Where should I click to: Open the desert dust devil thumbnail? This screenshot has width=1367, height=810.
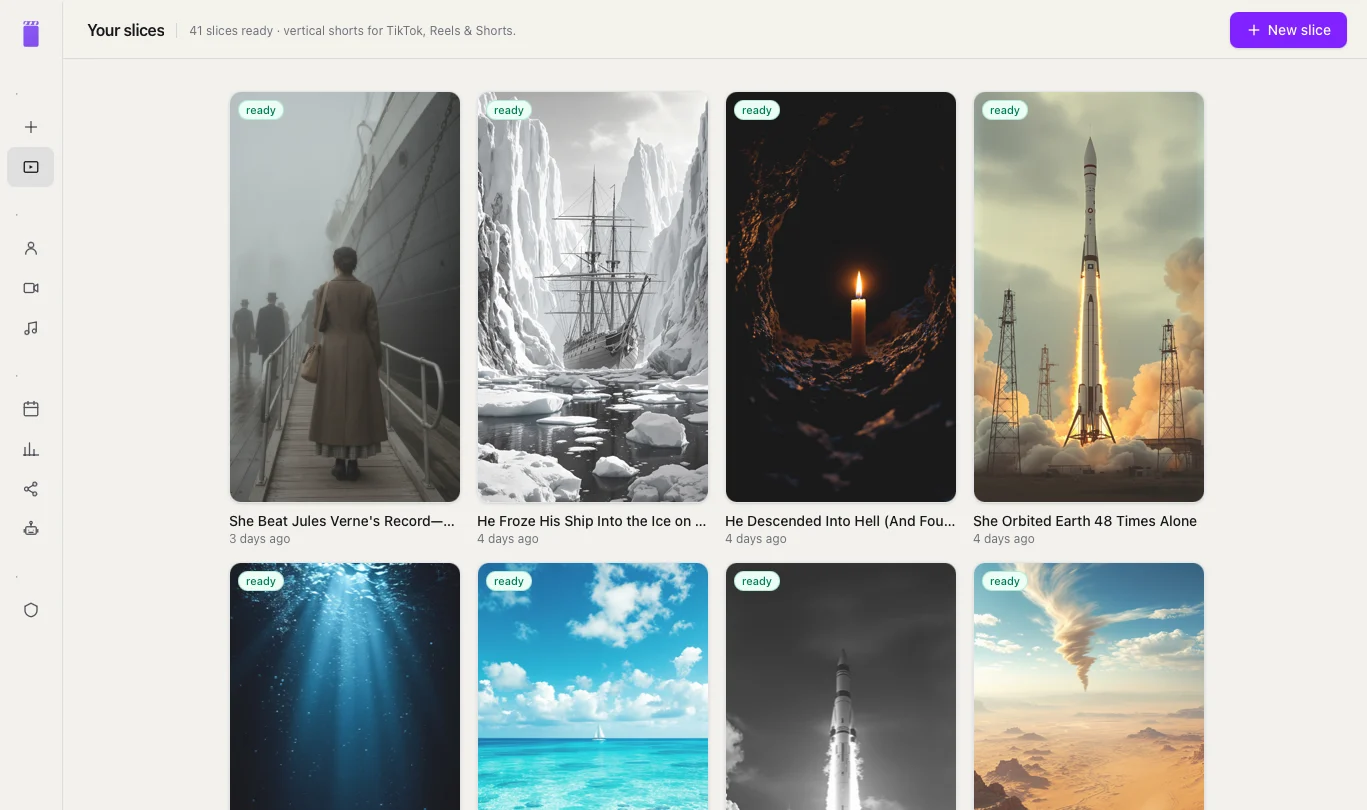[1089, 686]
